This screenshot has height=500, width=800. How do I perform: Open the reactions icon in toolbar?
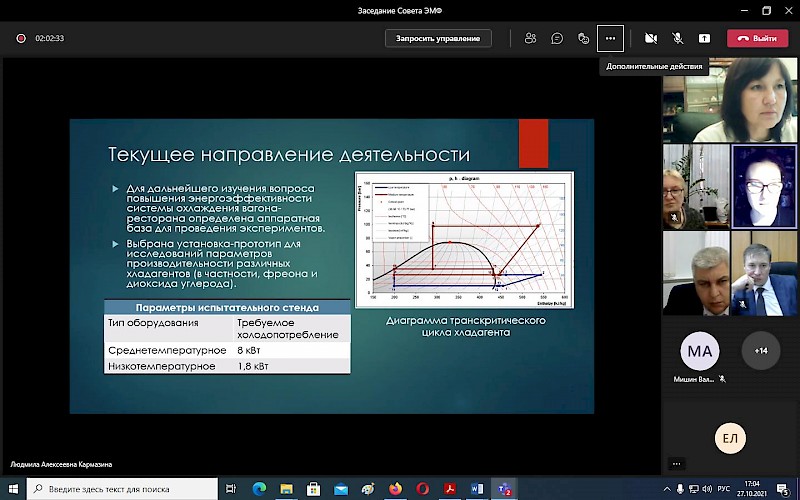tap(583, 38)
